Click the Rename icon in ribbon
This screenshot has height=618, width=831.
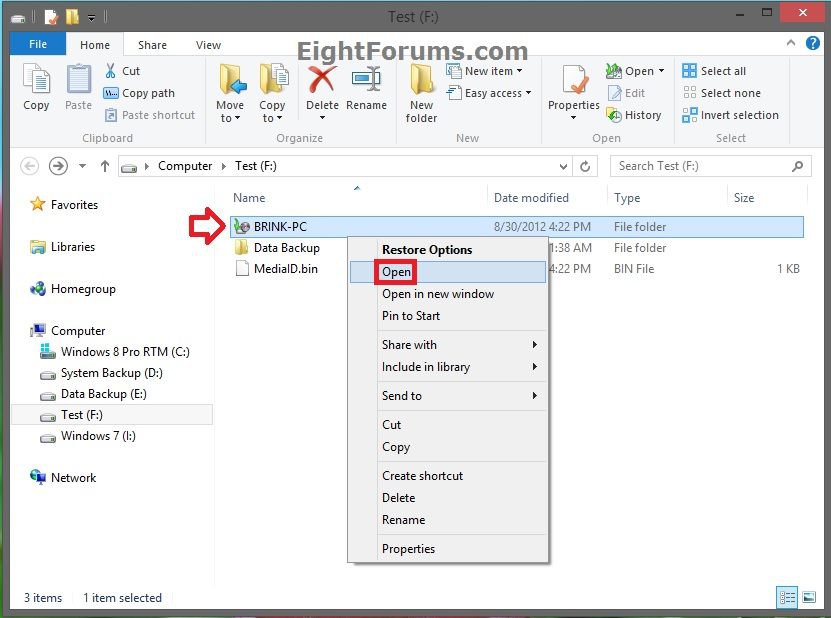[366, 80]
